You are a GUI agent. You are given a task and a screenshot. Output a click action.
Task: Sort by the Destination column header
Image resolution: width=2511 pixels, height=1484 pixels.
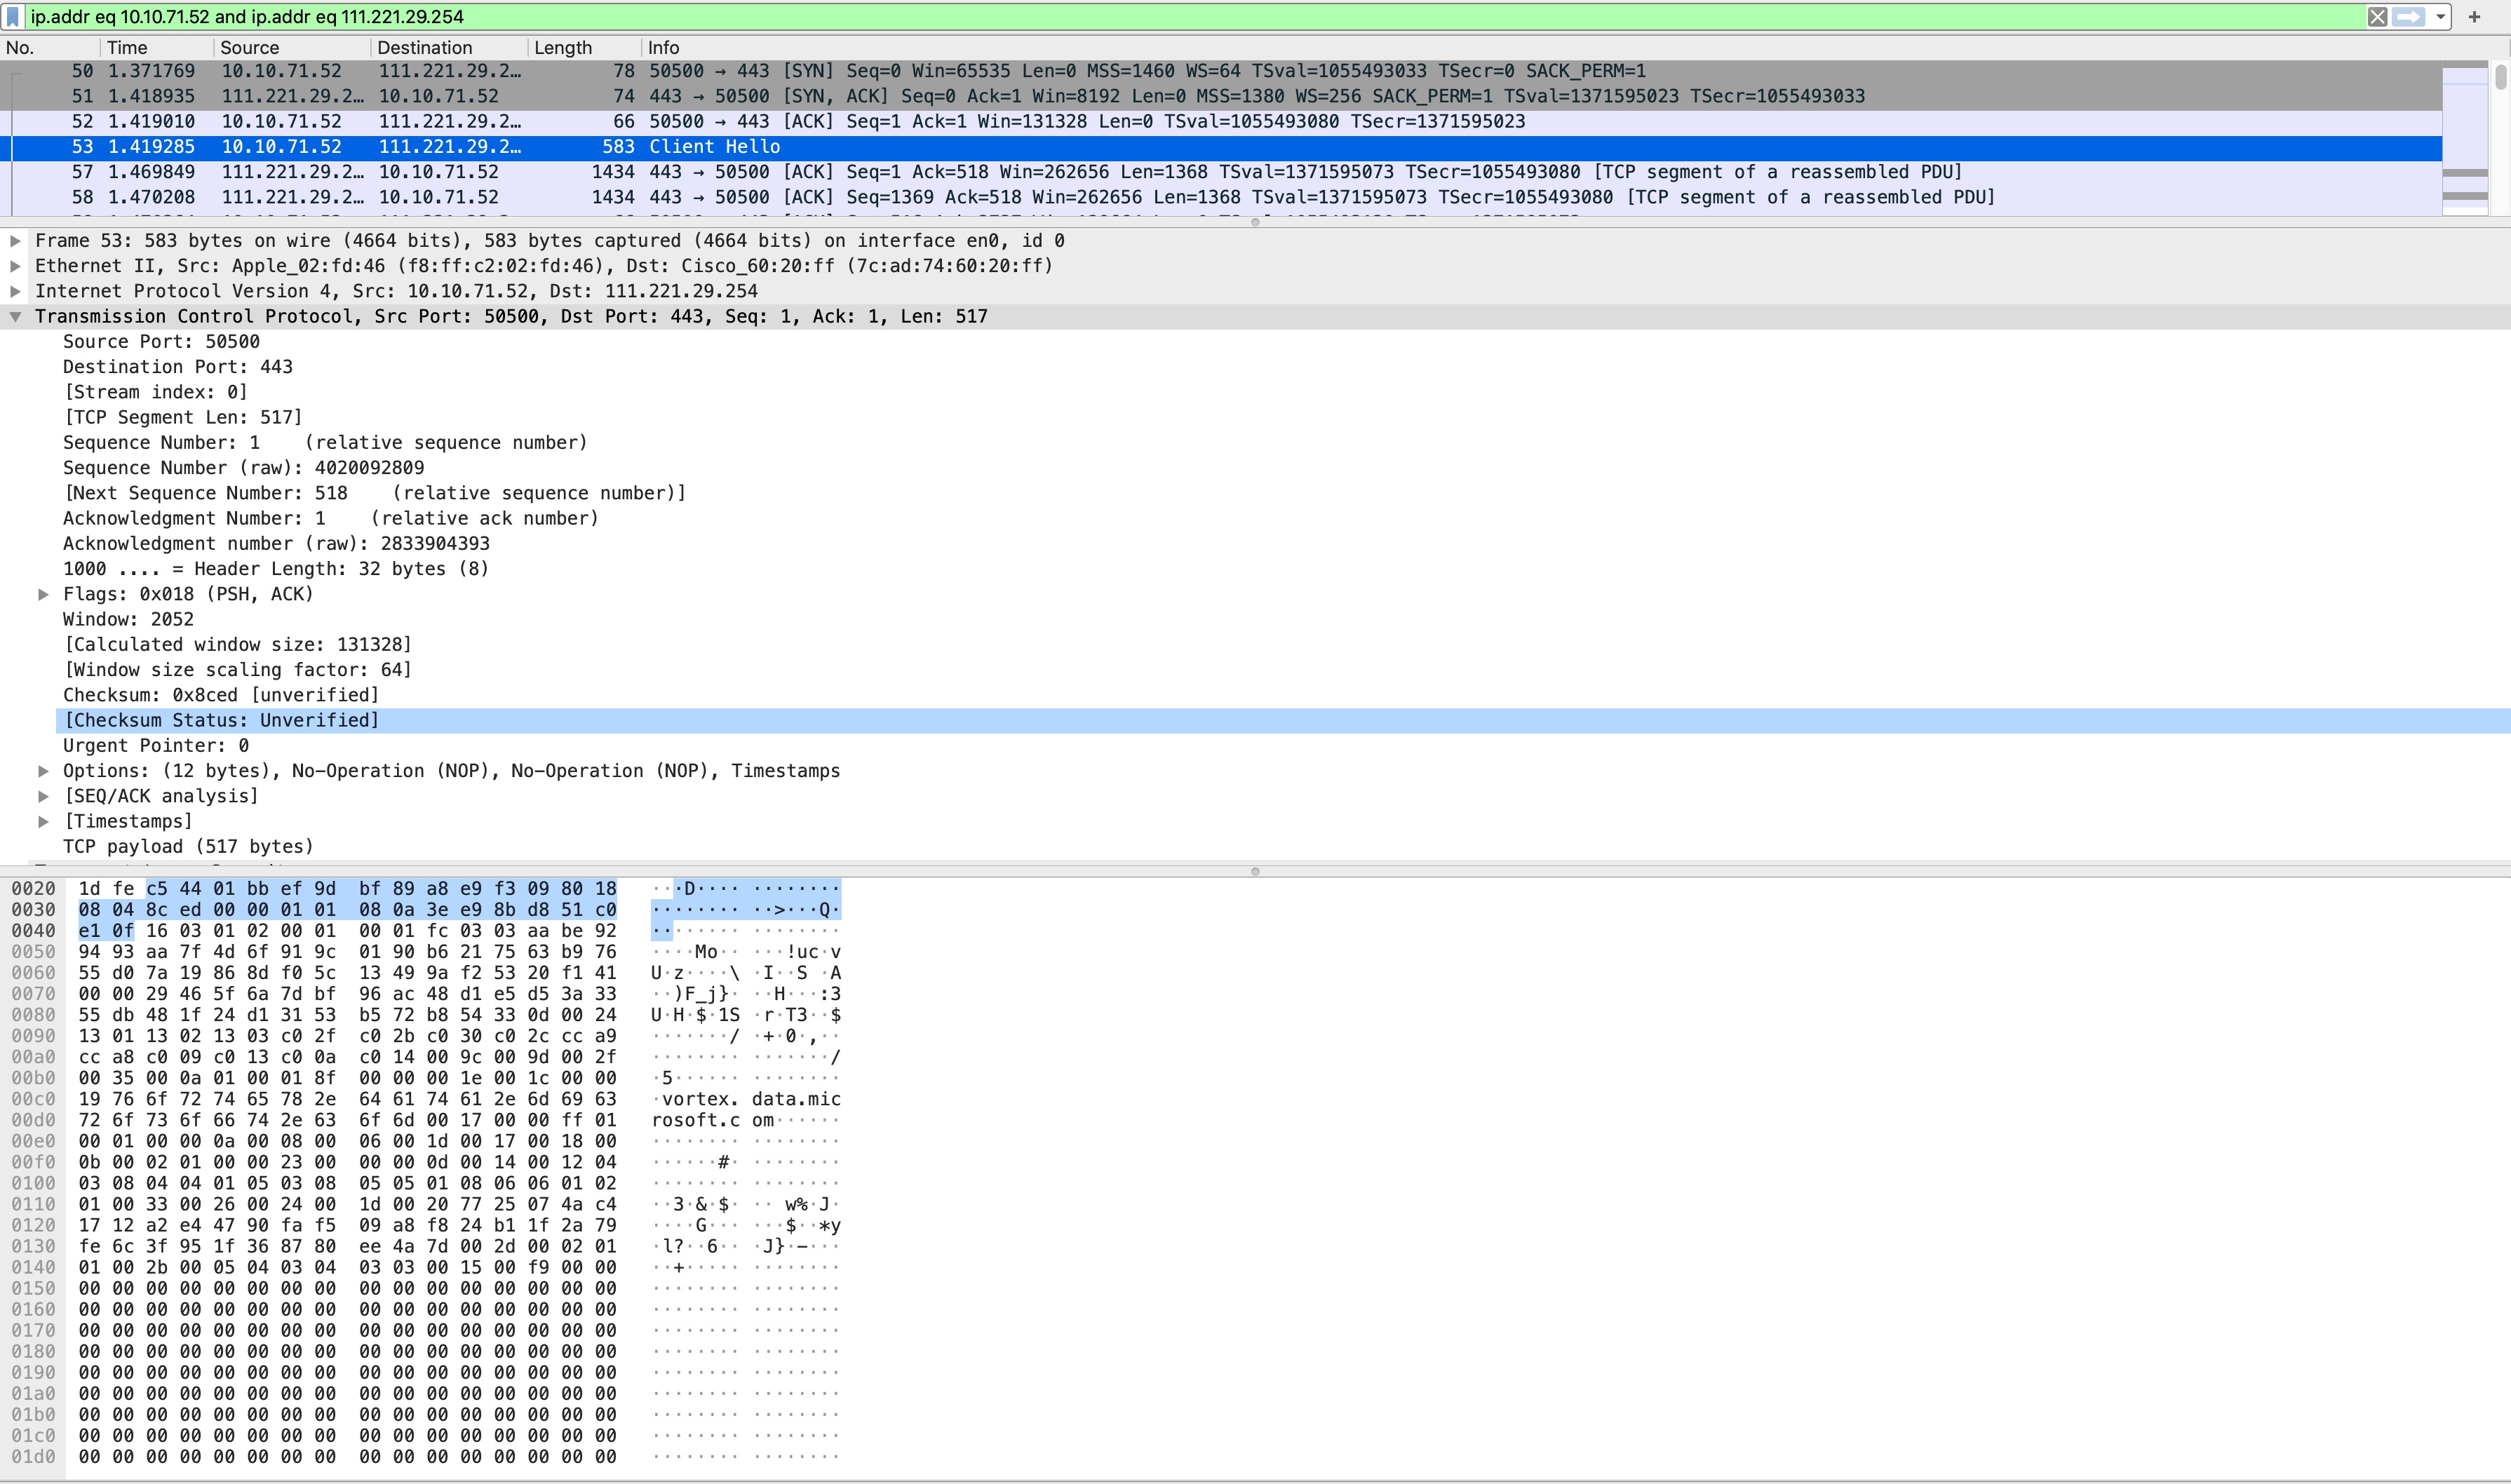449,47
